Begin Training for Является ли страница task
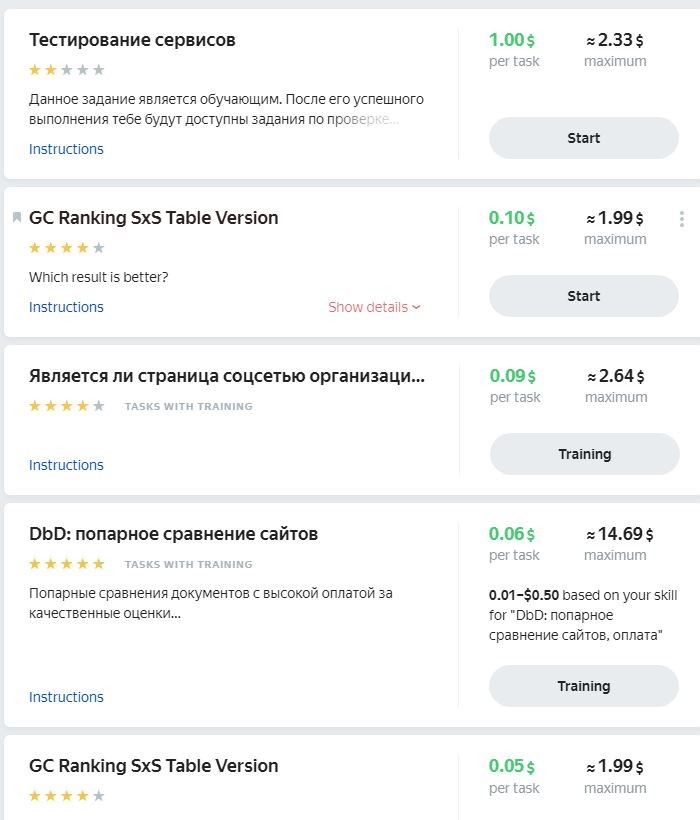 coord(584,454)
